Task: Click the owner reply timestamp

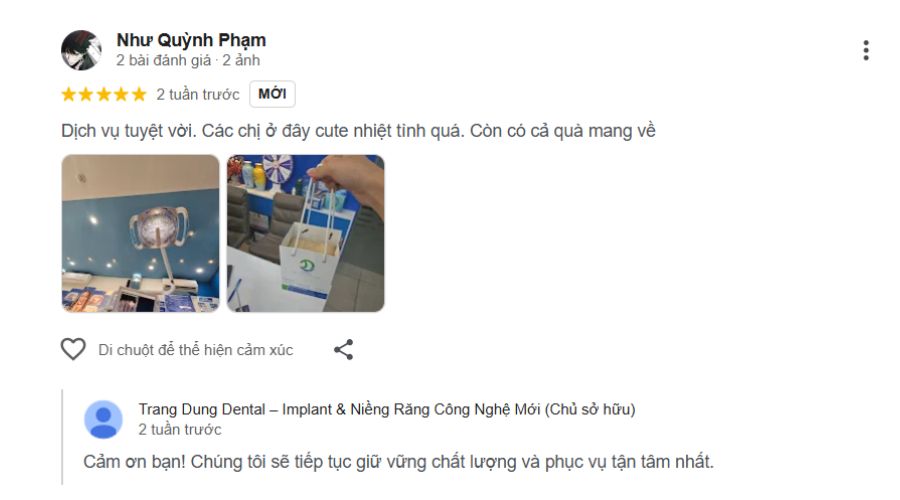Action: (180, 429)
